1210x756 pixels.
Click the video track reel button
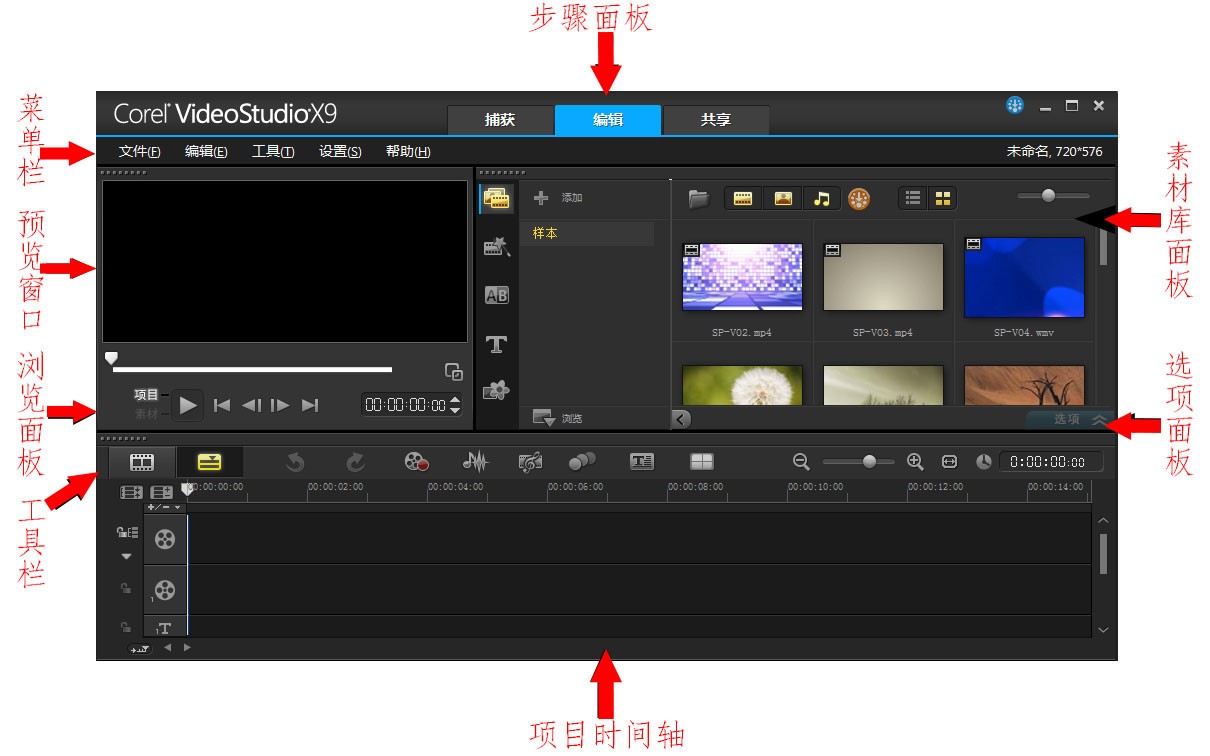coord(165,539)
